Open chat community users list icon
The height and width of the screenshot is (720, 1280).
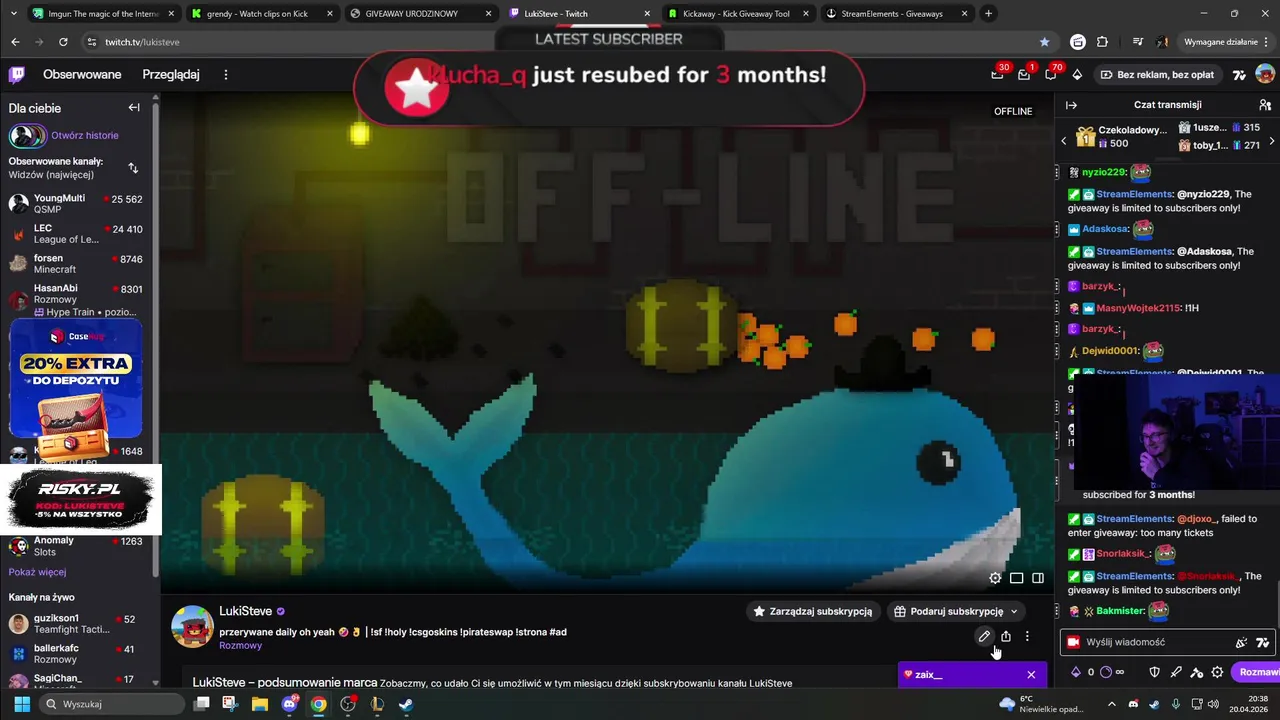click(x=1265, y=105)
